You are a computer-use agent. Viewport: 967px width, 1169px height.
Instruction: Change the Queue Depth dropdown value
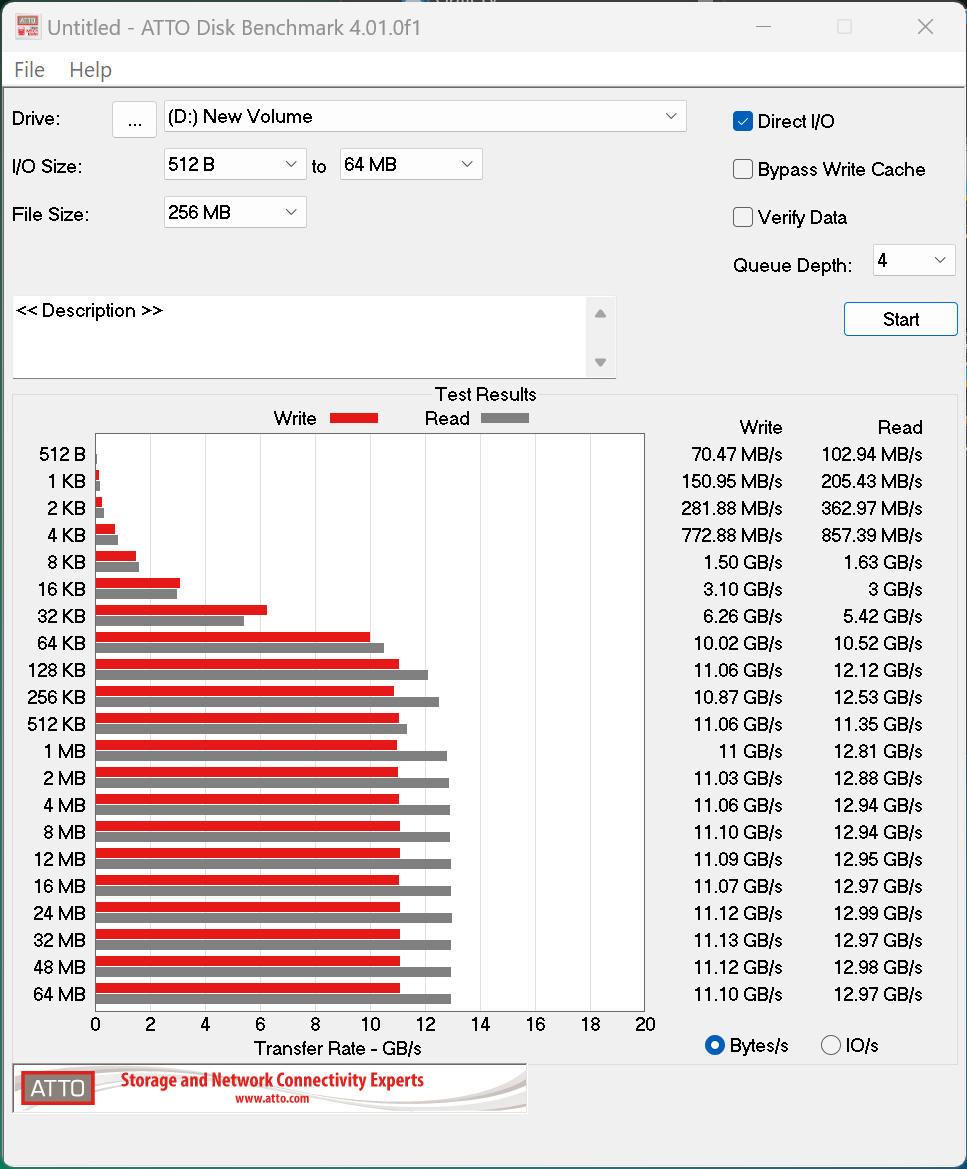(x=914, y=261)
